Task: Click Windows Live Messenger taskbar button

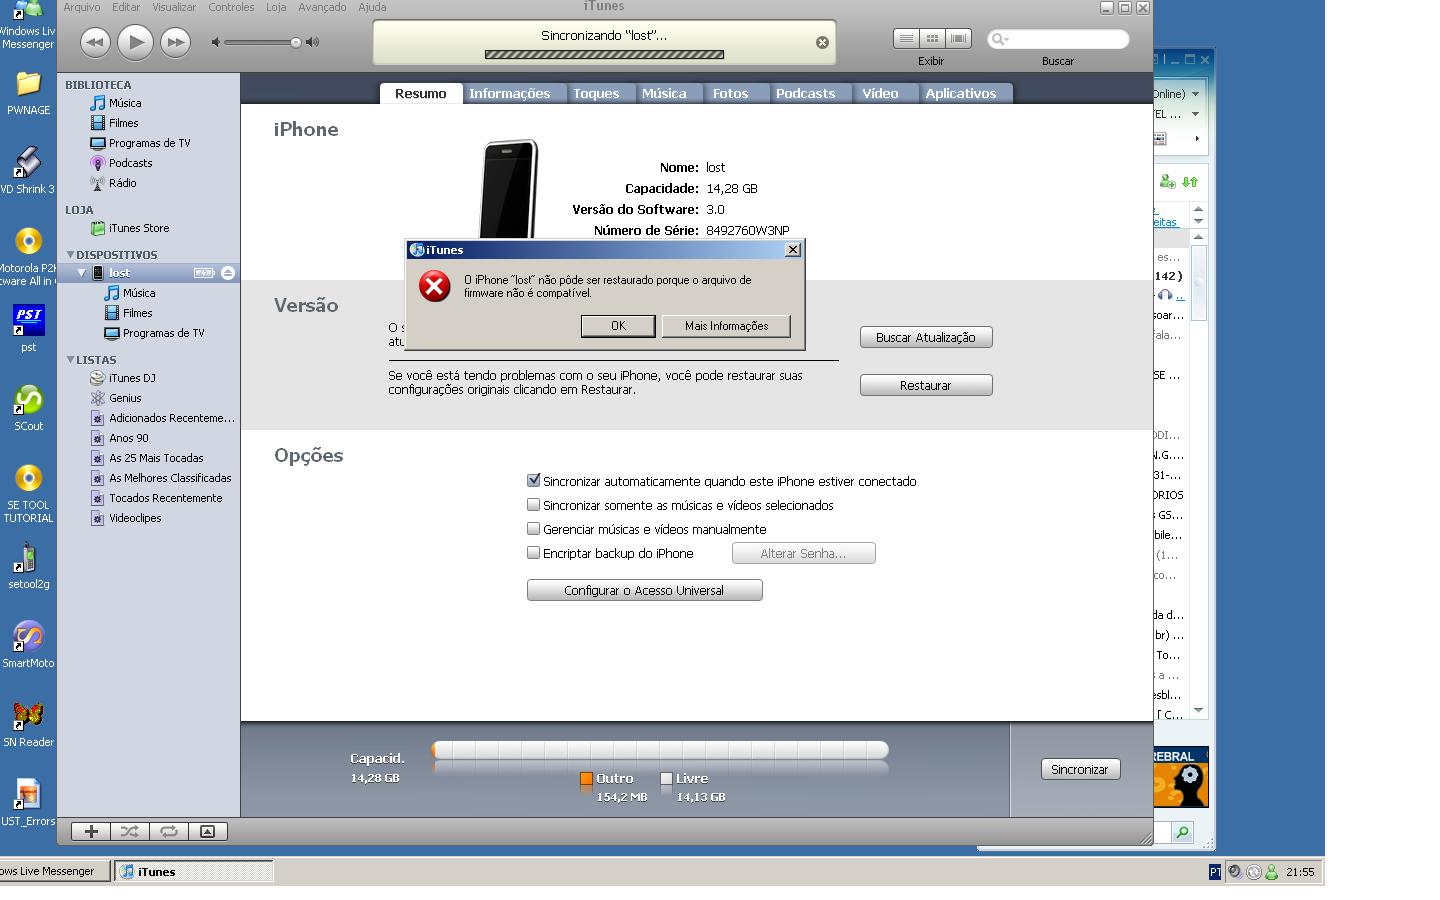Action: [53, 871]
